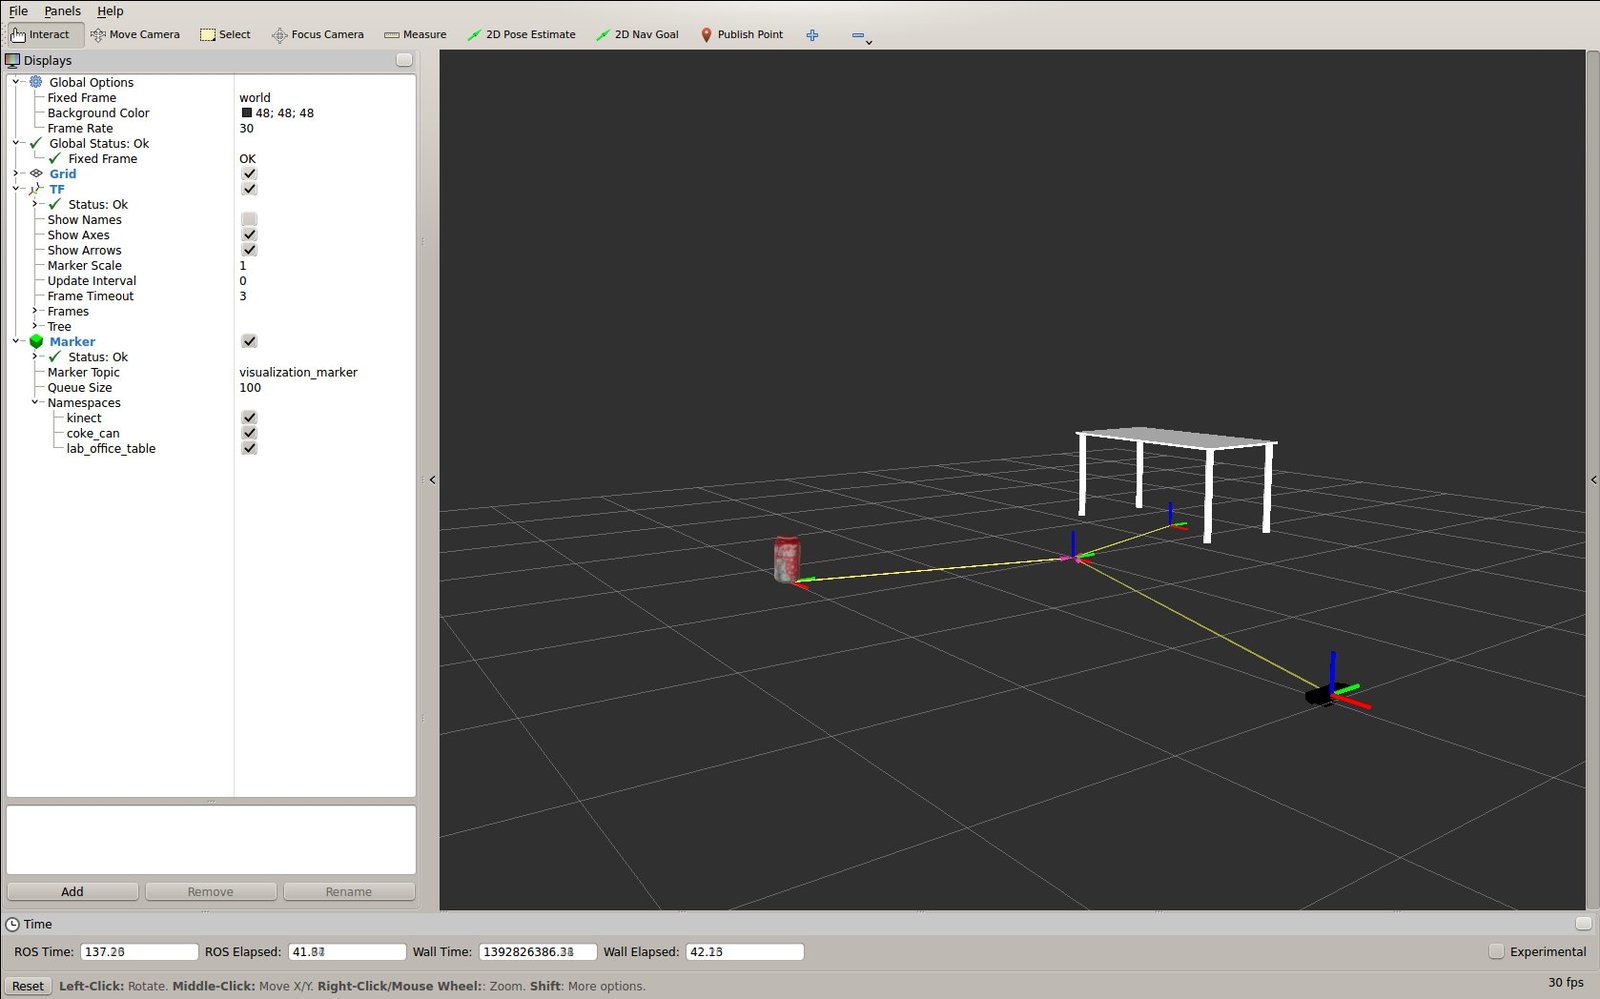Click the Fixed Frame value 'world'
This screenshot has height=999, width=1600.
(255, 98)
